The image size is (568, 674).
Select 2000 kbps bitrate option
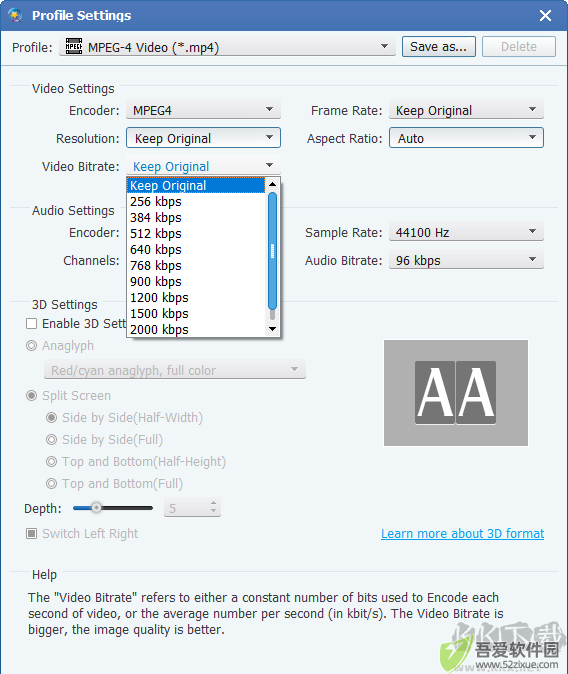click(x=196, y=329)
